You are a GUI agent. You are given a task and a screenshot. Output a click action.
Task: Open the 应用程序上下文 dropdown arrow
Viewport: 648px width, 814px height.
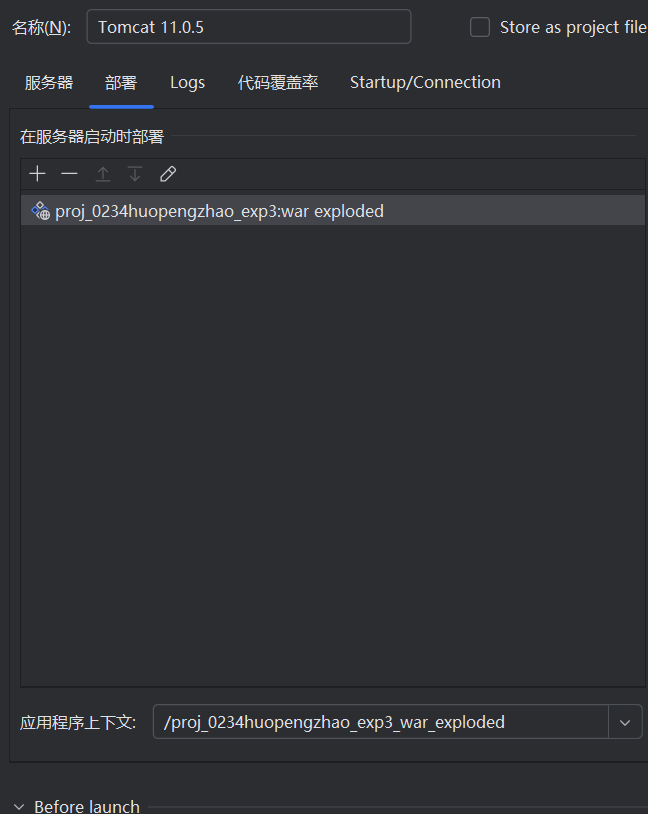click(625, 722)
